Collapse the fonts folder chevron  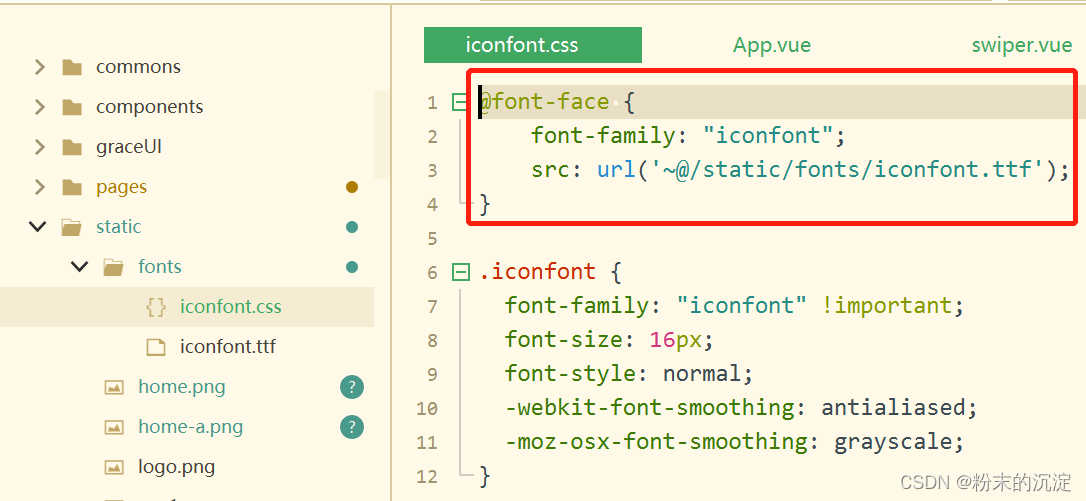pos(80,266)
